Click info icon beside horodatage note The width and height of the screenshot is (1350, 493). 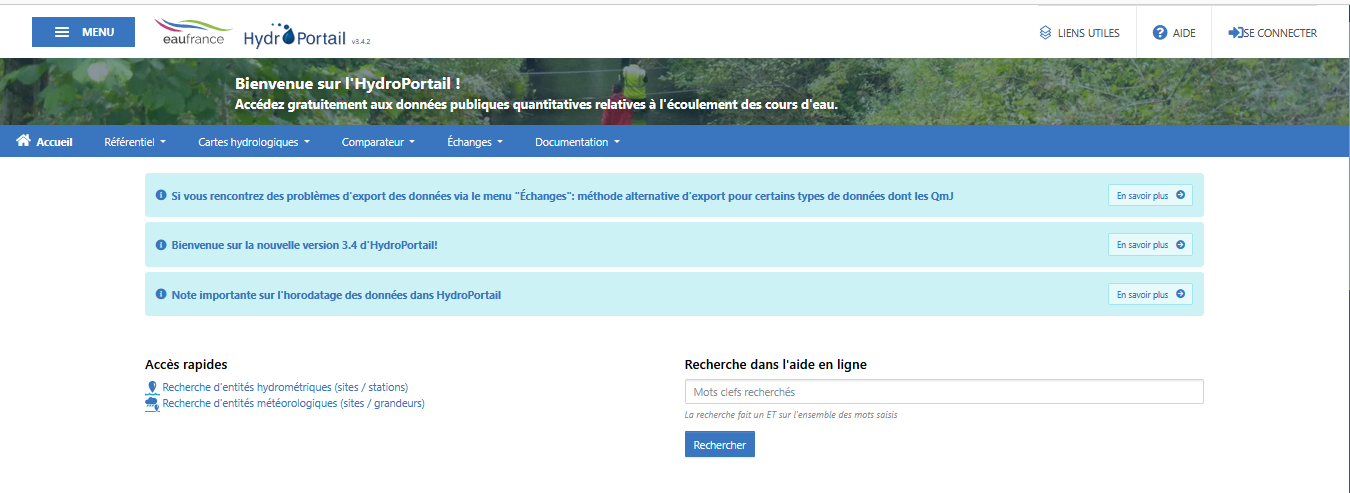(x=161, y=295)
